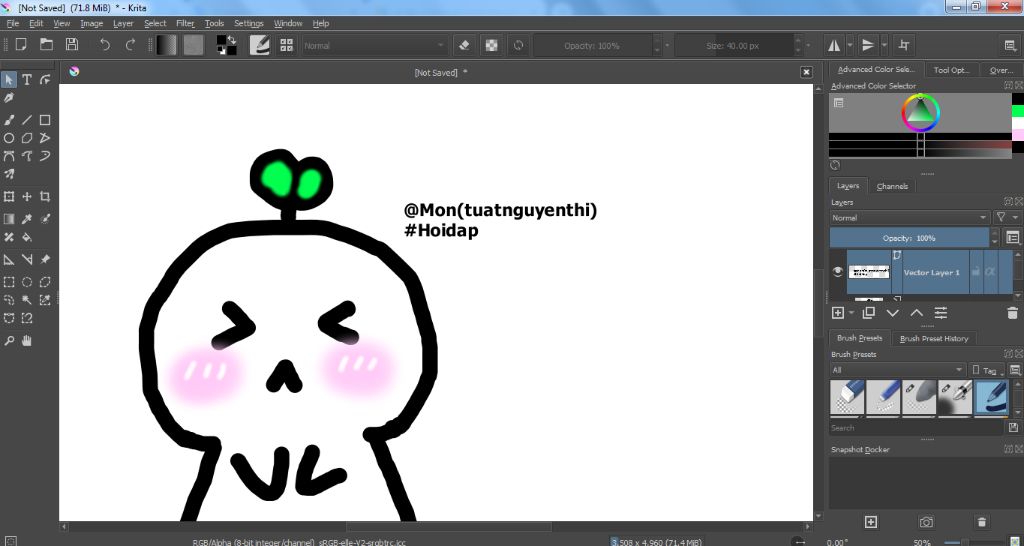Select the Measure tool
Viewport: 1024px width, 546px height.
27,260
